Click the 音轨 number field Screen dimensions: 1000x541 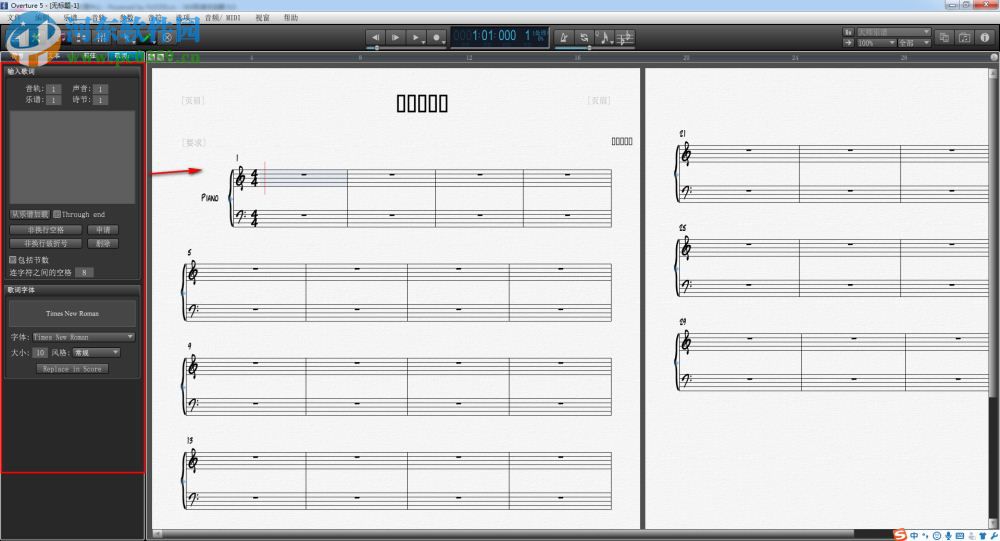click(x=54, y=89)
